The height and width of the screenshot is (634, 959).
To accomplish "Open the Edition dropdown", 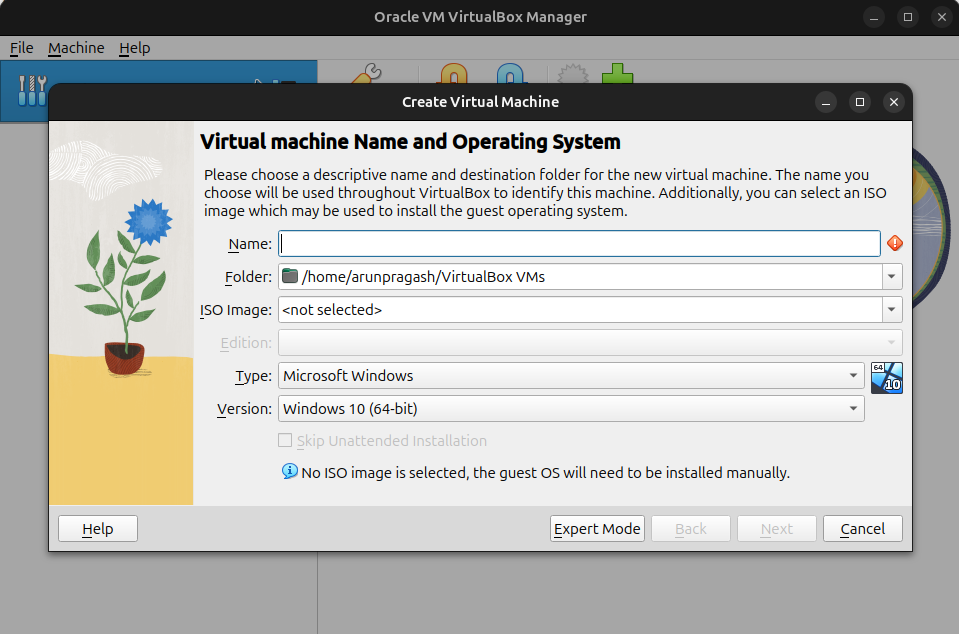I will pyautogui.click(x=590, y=343).
